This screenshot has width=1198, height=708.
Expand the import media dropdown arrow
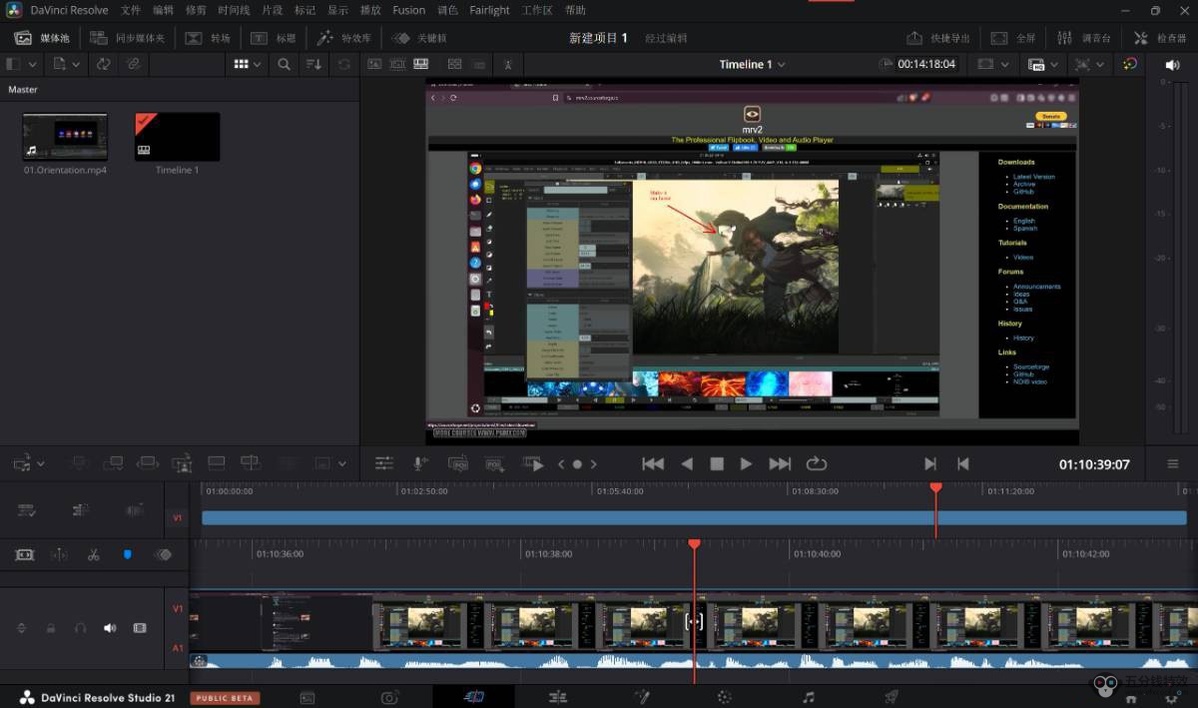pyautogui.click(x=76, y=65)
